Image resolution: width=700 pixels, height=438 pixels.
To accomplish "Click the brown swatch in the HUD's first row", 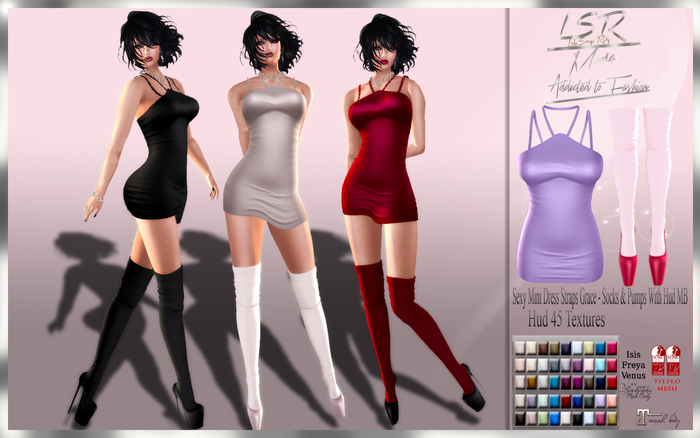I will 543,348.
